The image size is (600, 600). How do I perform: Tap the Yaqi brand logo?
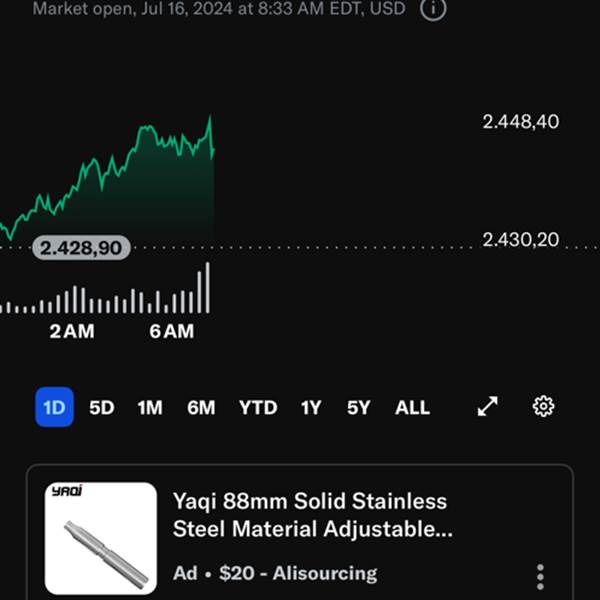tap(67, 491)
